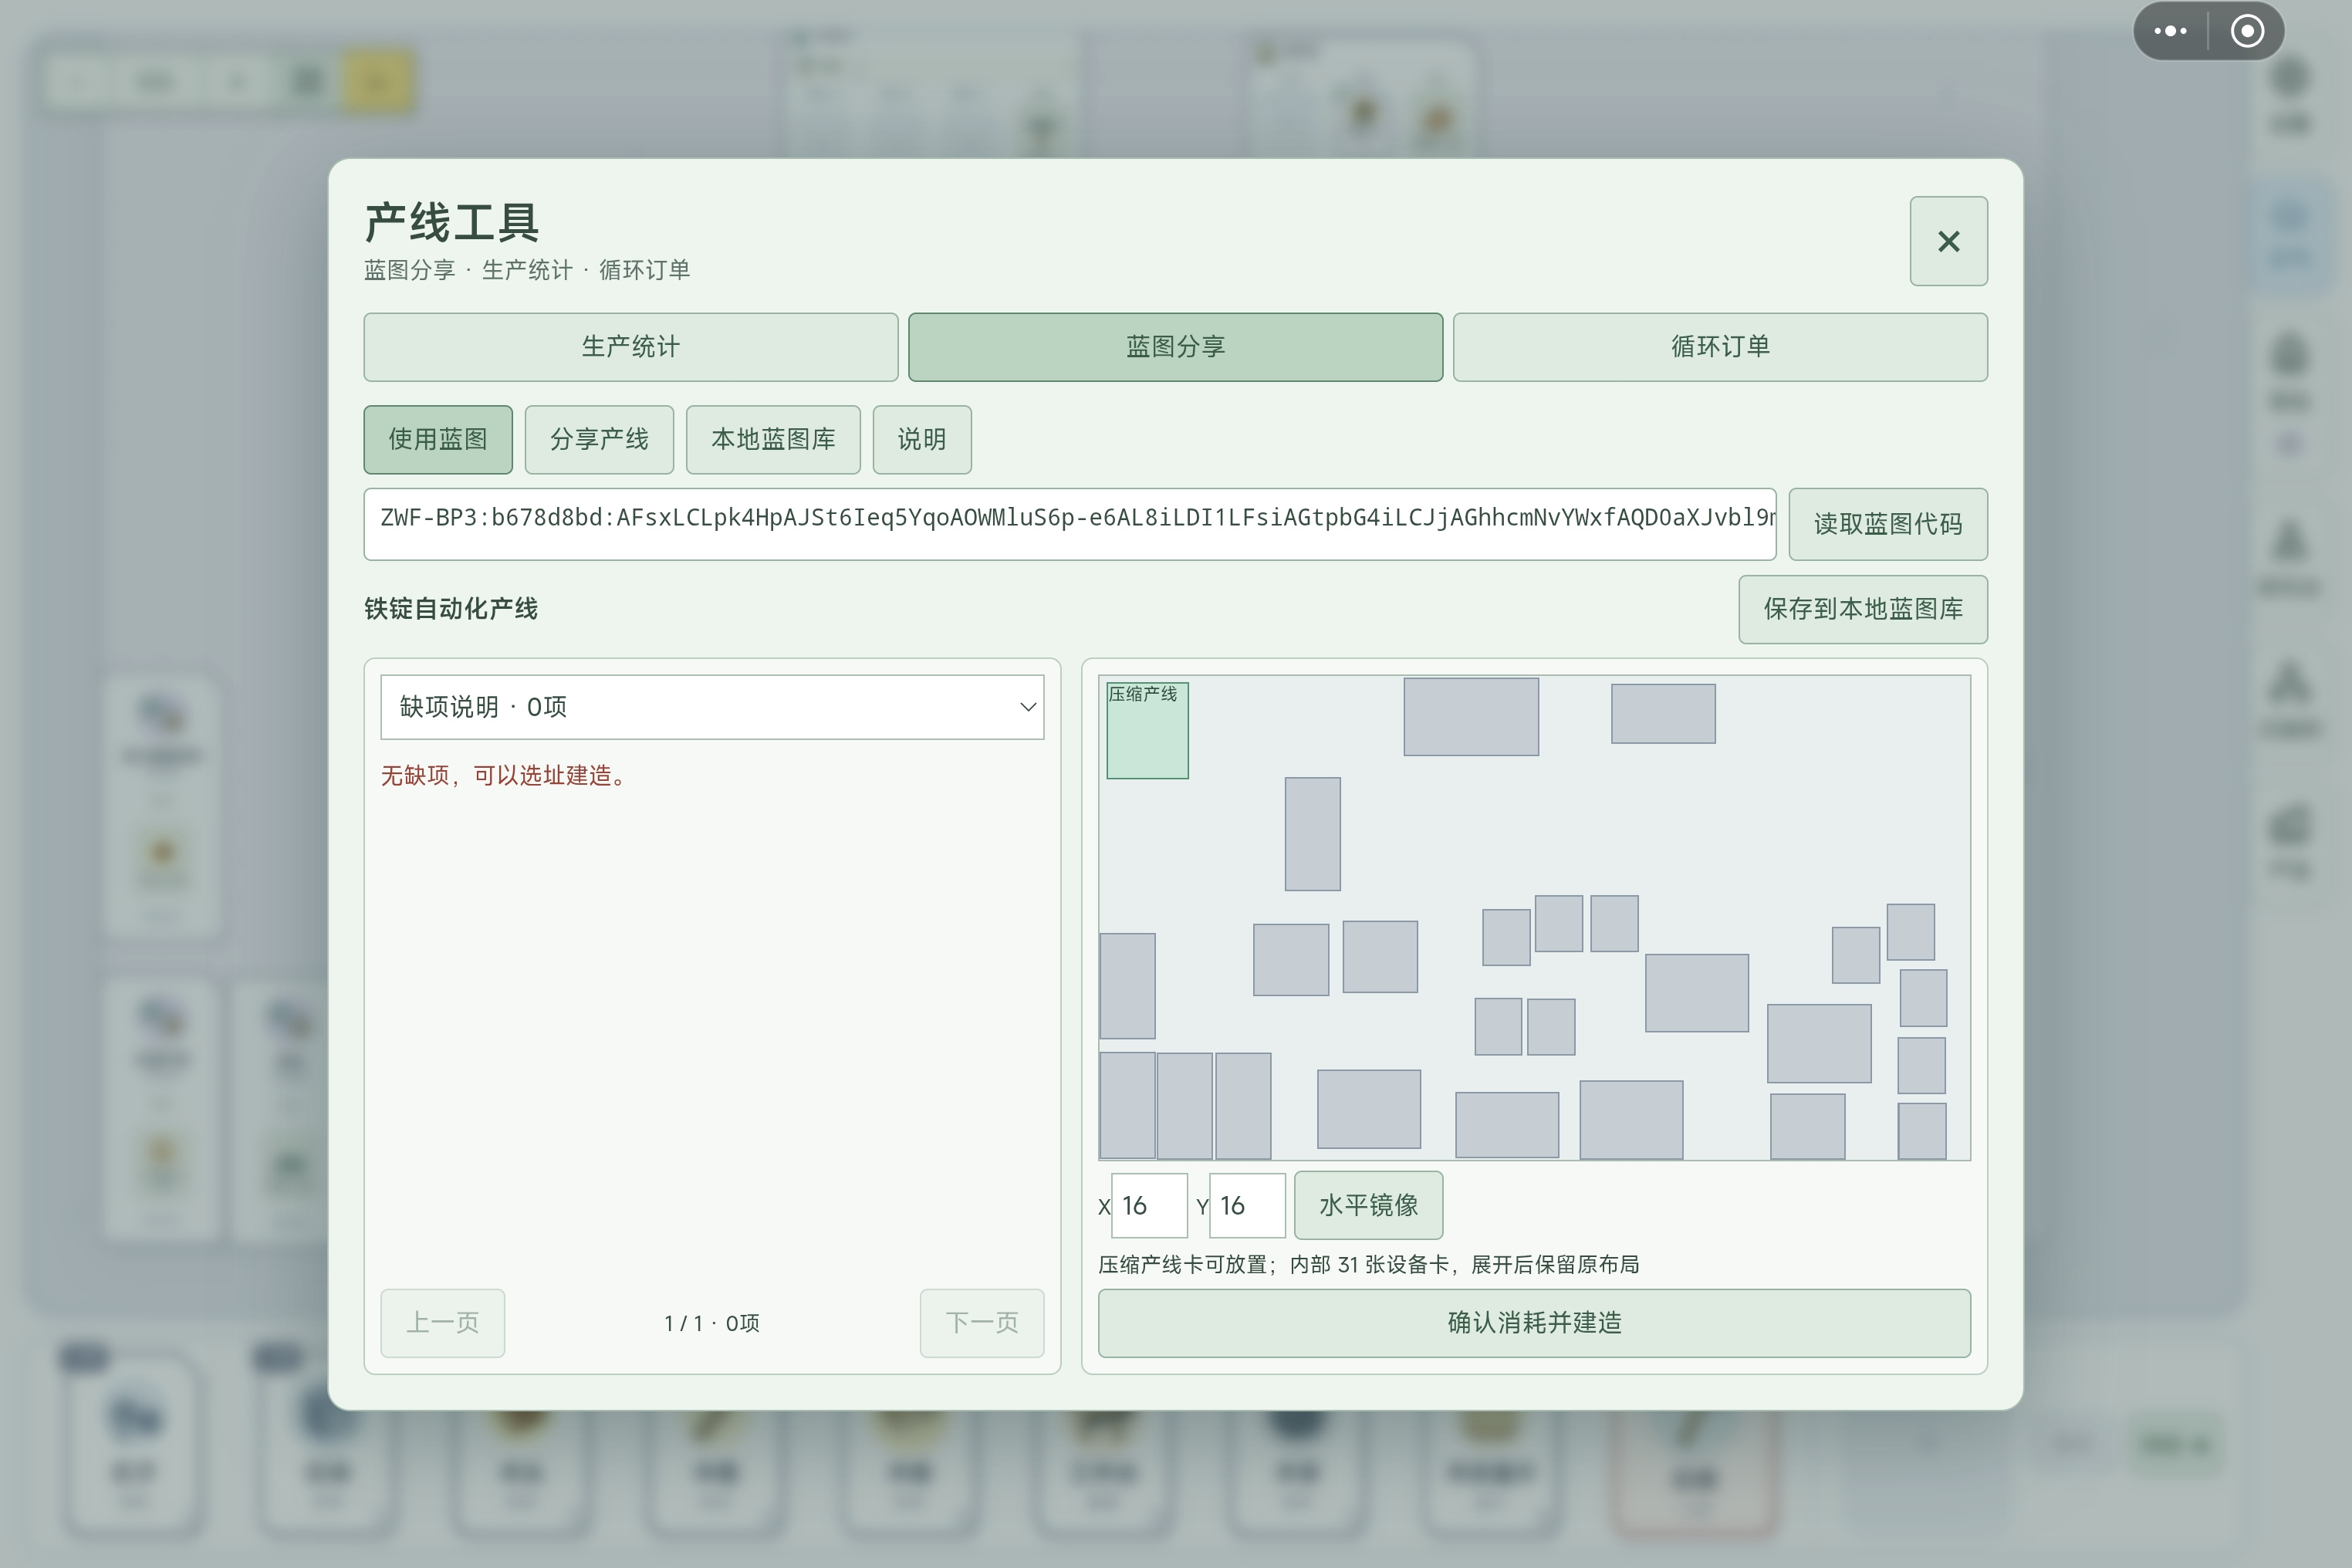Open the mini-program more options menu

coord(2170,31)
